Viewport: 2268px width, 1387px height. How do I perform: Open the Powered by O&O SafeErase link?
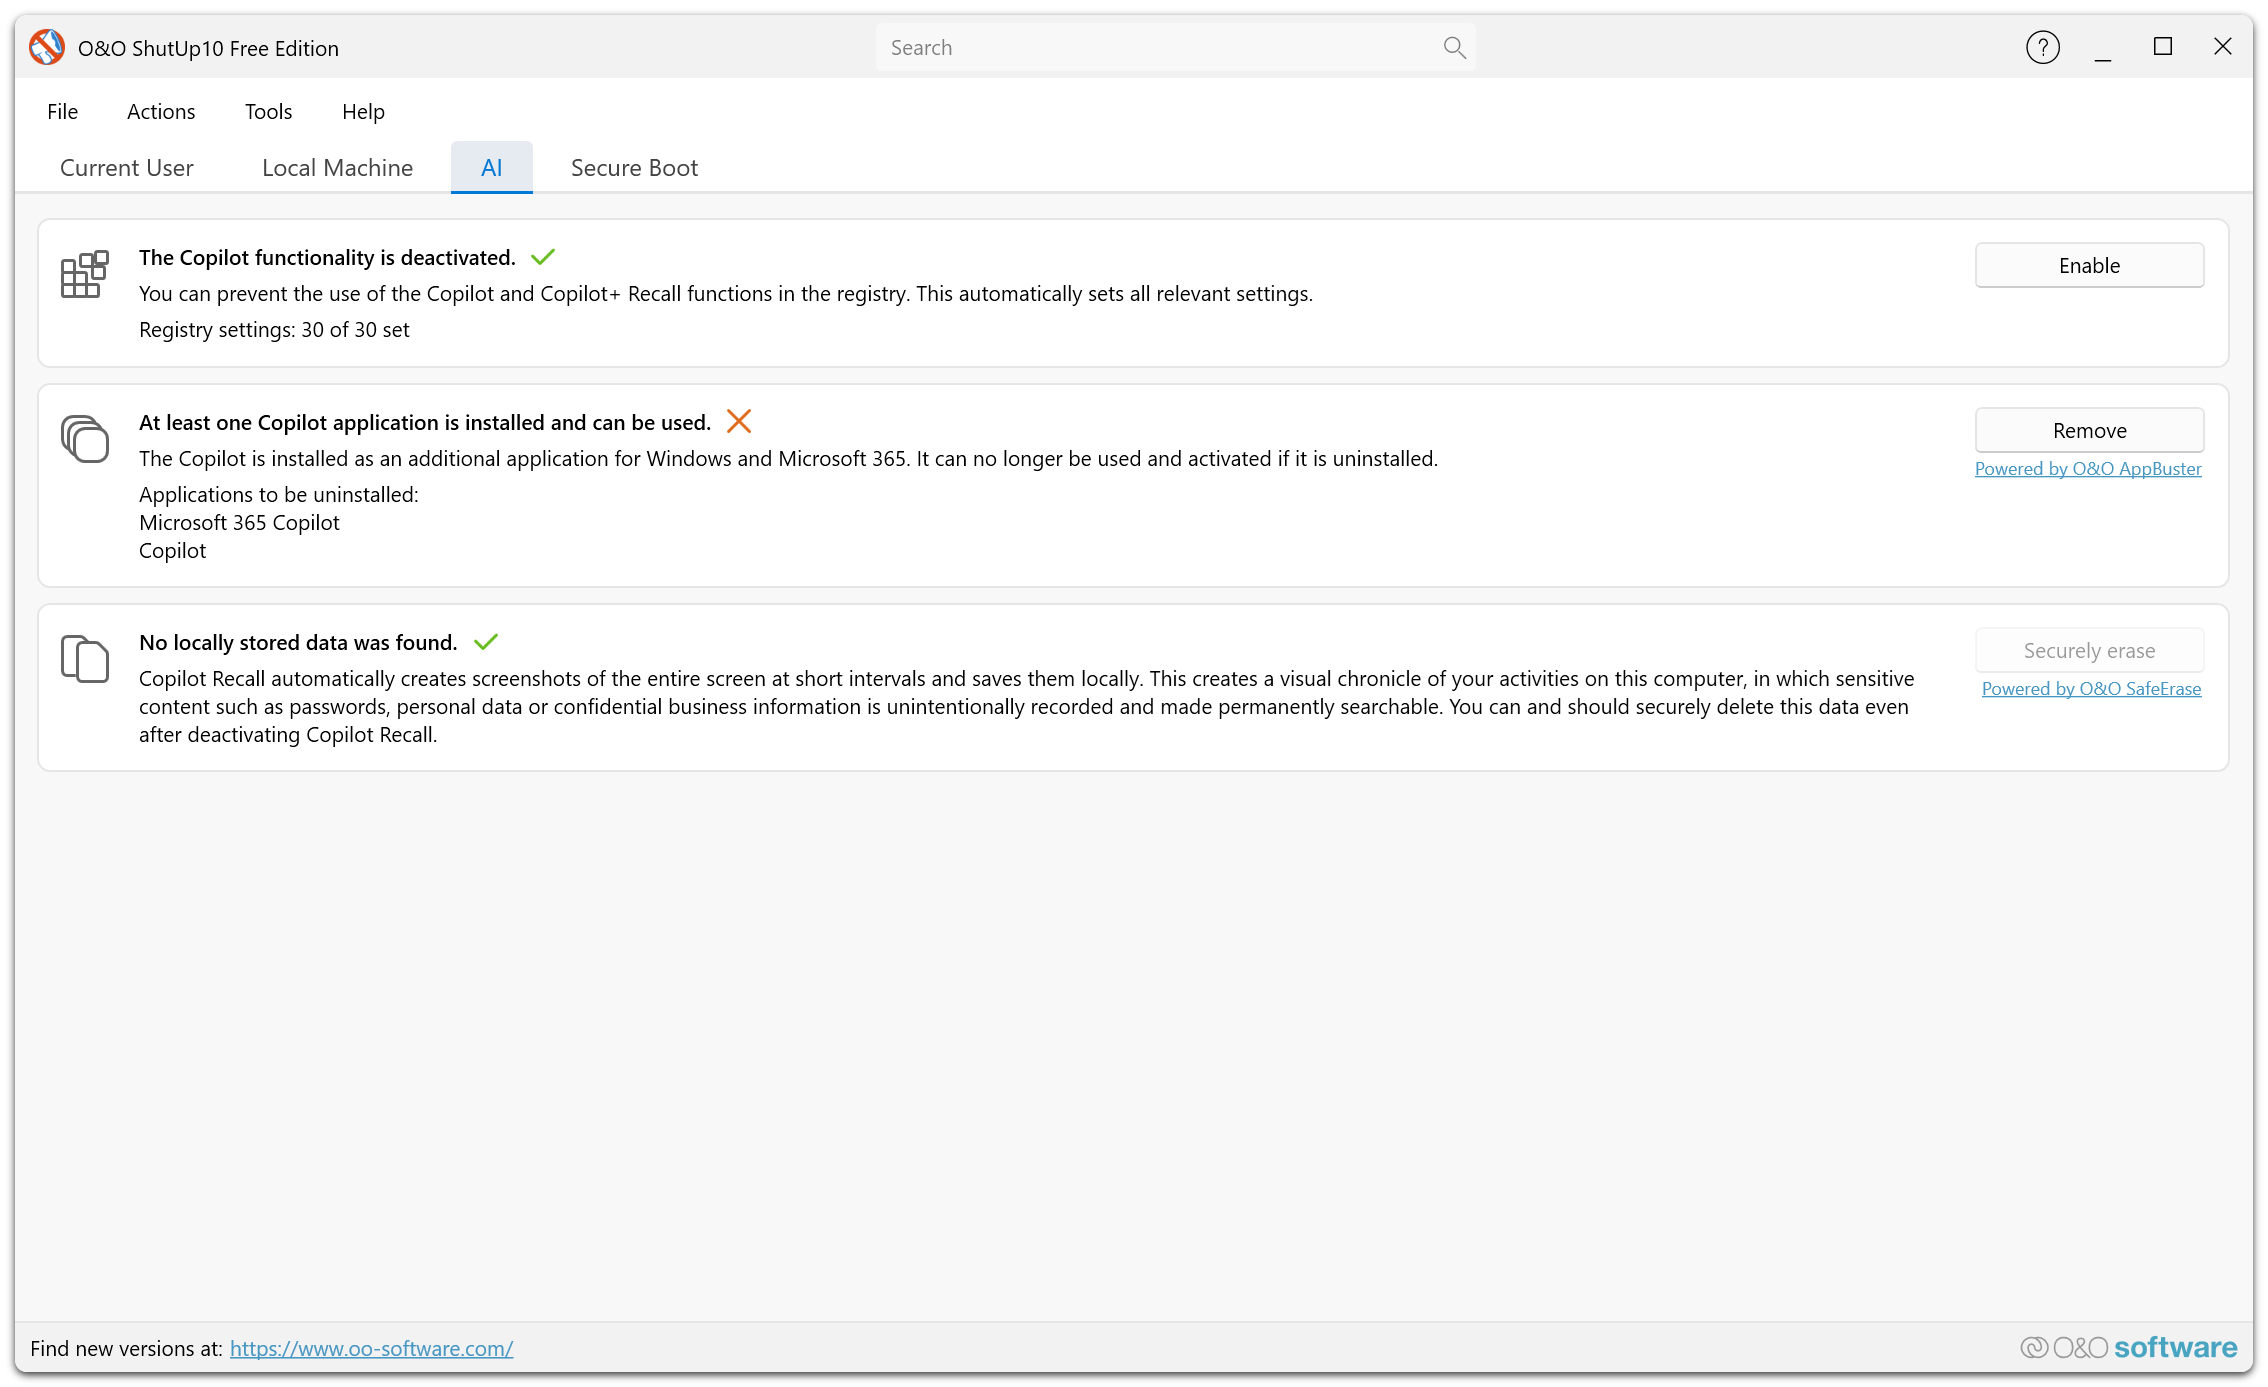tap(2091, 689)
